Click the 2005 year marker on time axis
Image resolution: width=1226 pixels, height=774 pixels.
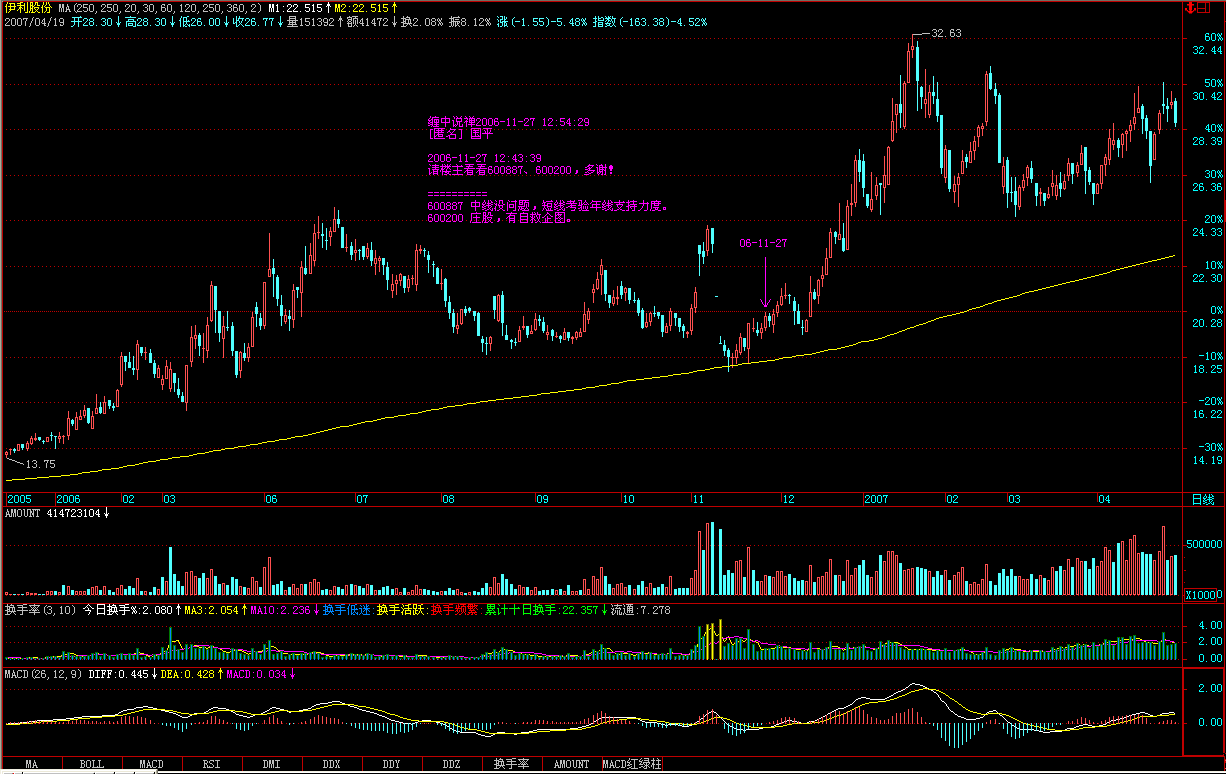point(19,498)
